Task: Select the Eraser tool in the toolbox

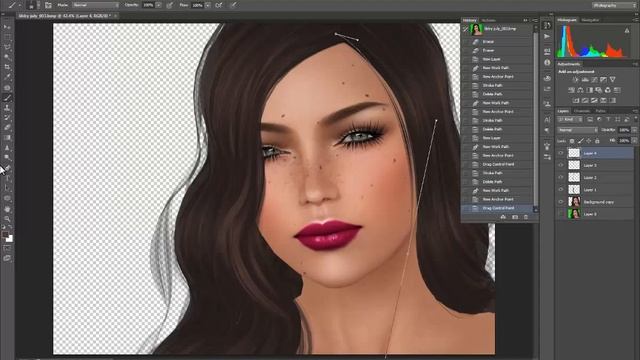Action: coord(7,127)
